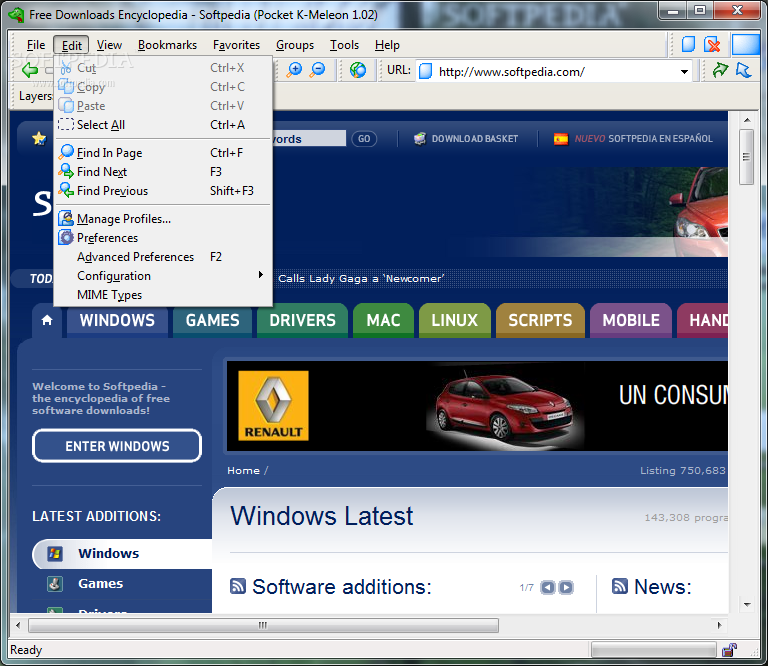This screenshot has width=768, height=666.
Task: Click the Softpedia keywords search field
Action: [x=309, y=139]
